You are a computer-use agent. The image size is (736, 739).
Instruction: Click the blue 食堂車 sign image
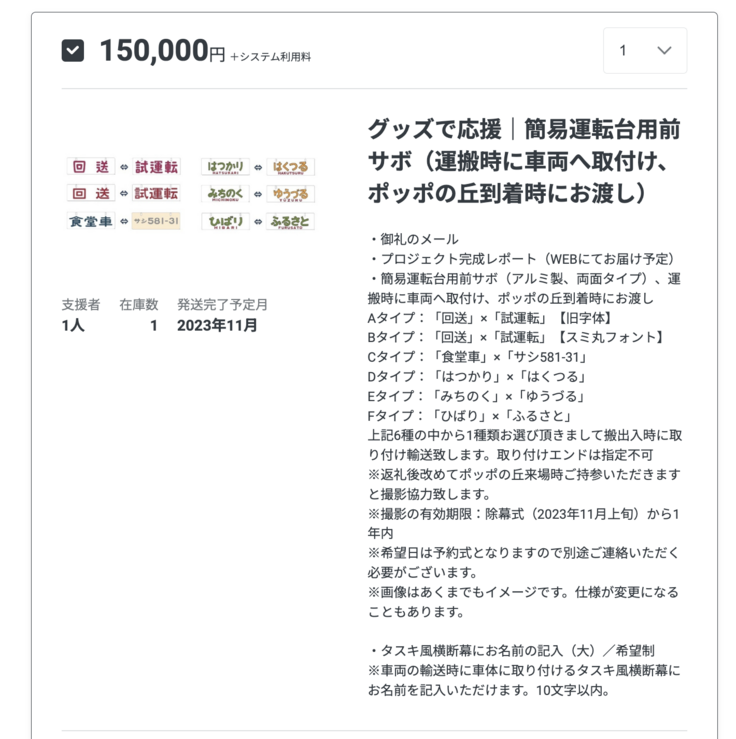91,221
